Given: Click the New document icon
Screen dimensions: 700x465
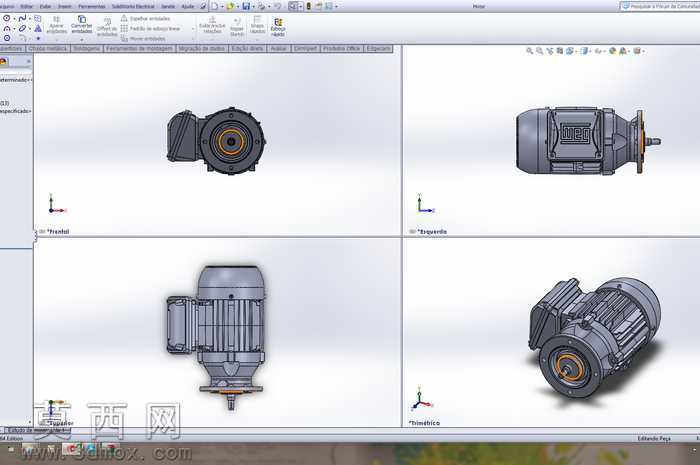Looking at the screenshot, I should coord(215,6).
